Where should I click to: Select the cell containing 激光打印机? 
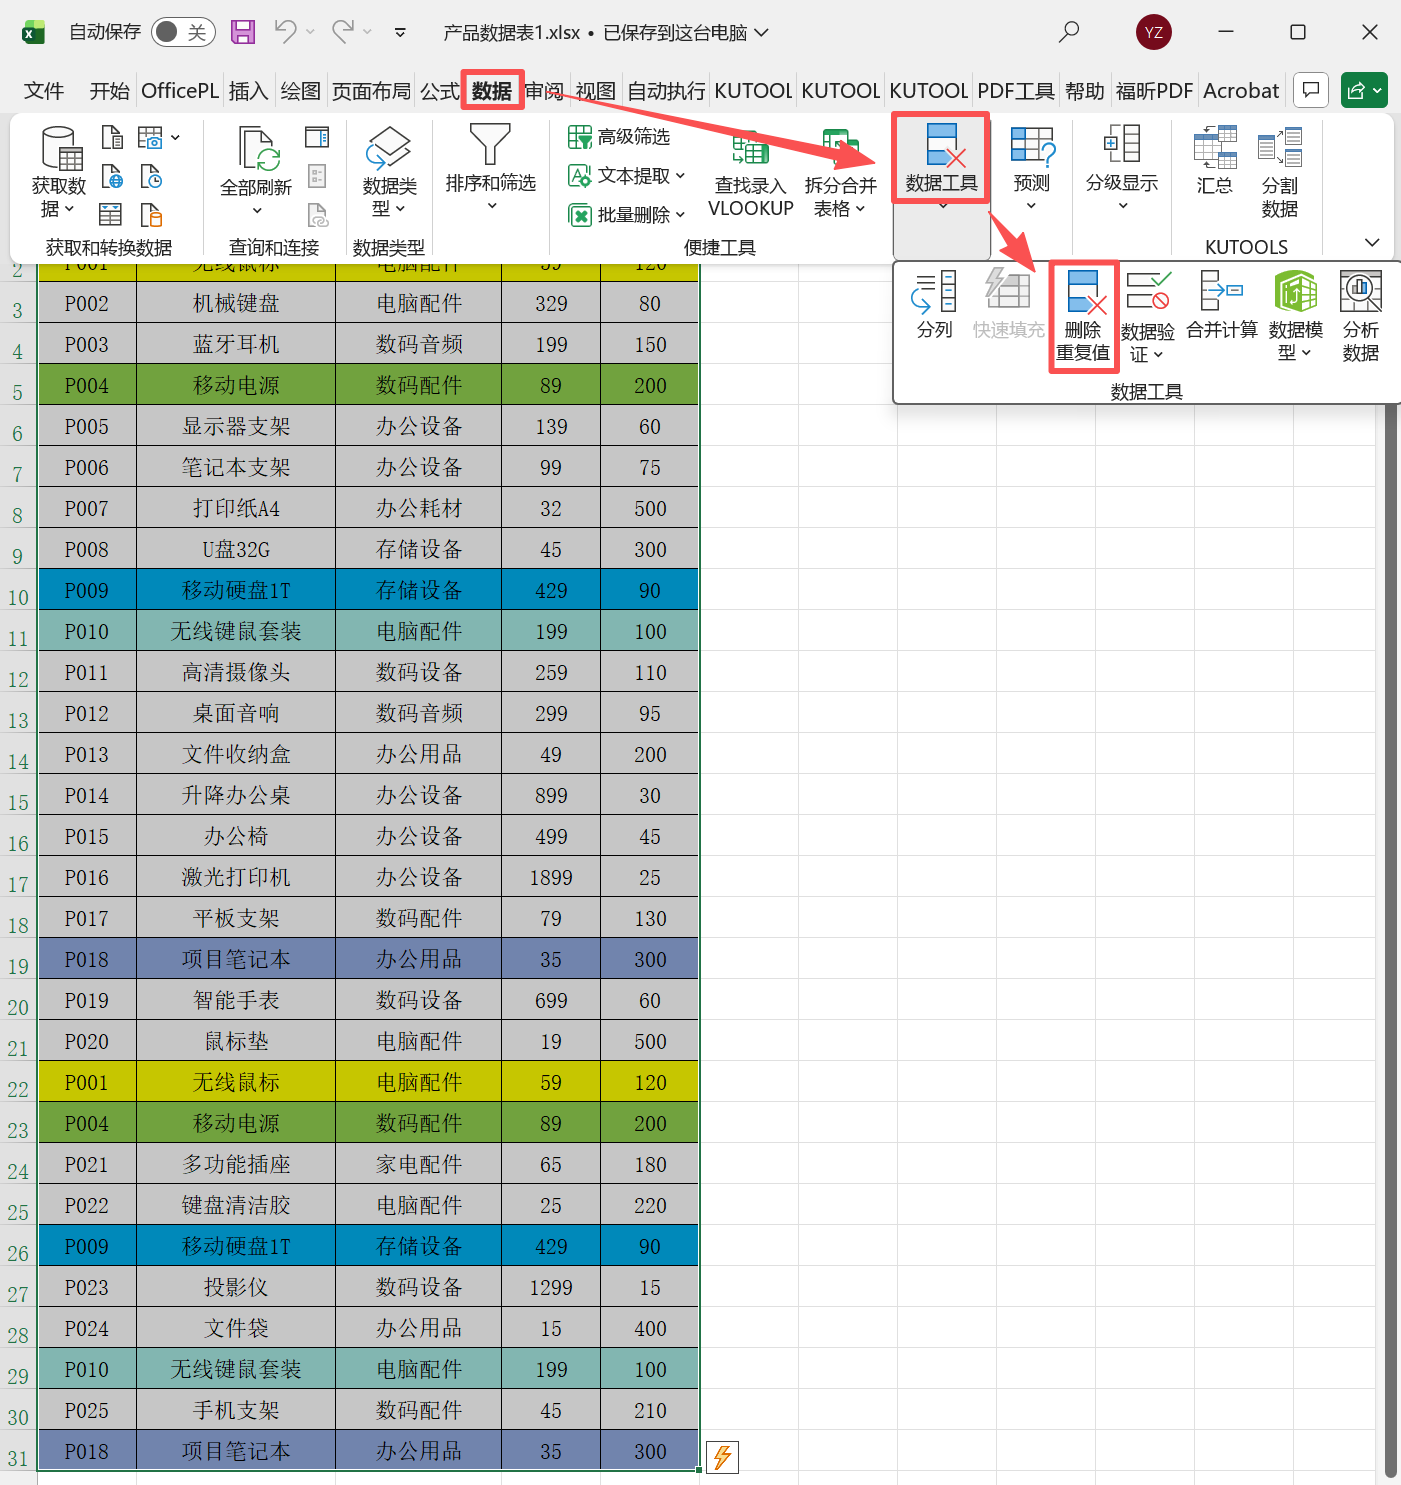click(234, 876)
